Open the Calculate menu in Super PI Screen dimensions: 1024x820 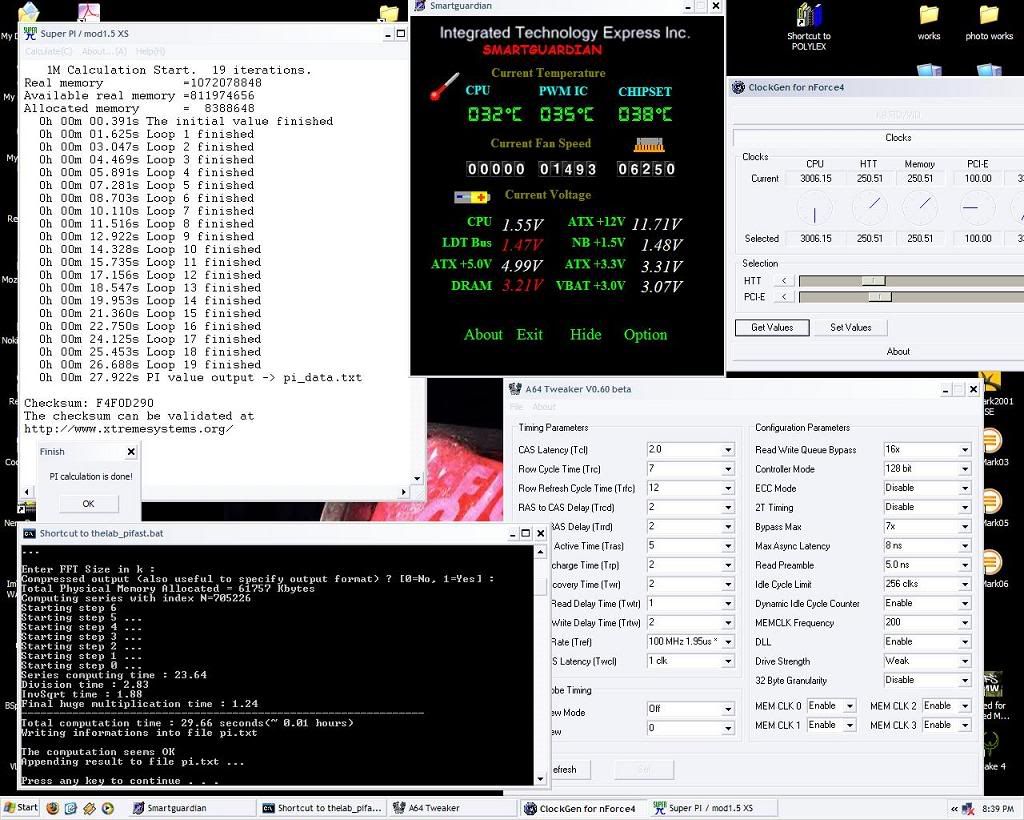point(49,52)
